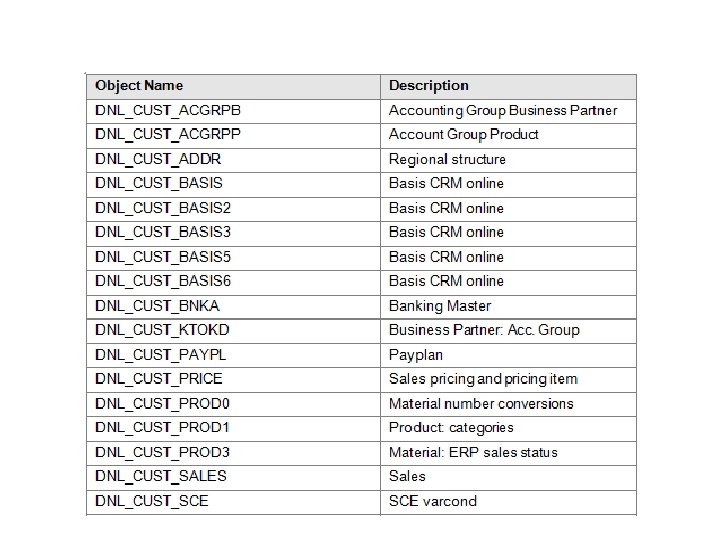The width and height of the screenshot is (720, 540).
Task: Select the DNL_CUST_BASIS3 cell
Action: (163, 232)
